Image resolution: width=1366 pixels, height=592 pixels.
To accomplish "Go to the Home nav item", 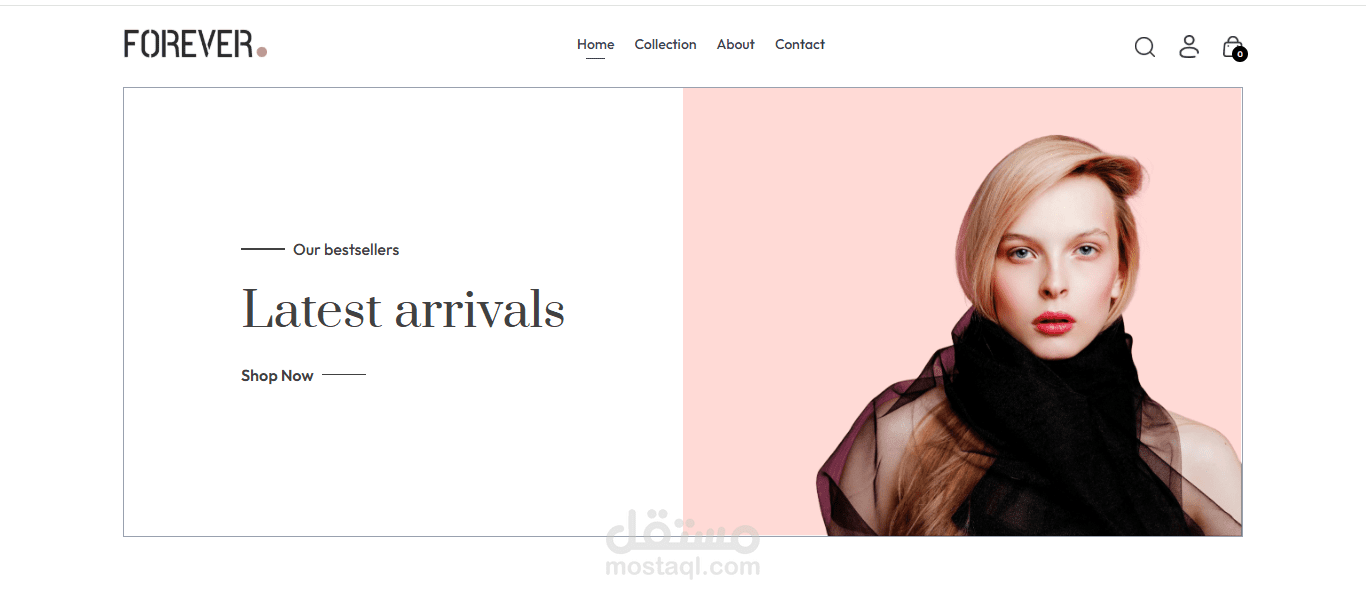I will coord(595,44).
